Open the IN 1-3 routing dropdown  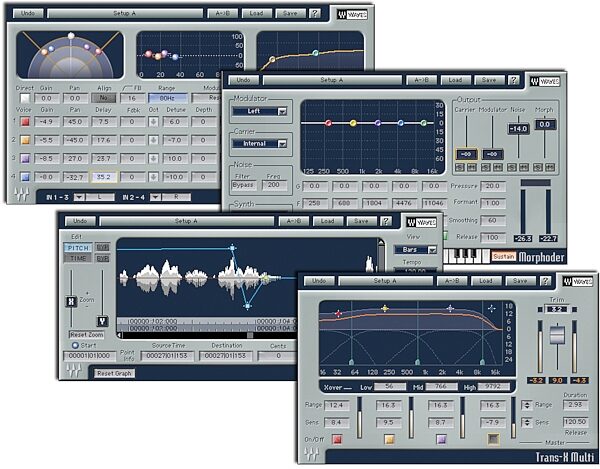(x=79, y=197)
